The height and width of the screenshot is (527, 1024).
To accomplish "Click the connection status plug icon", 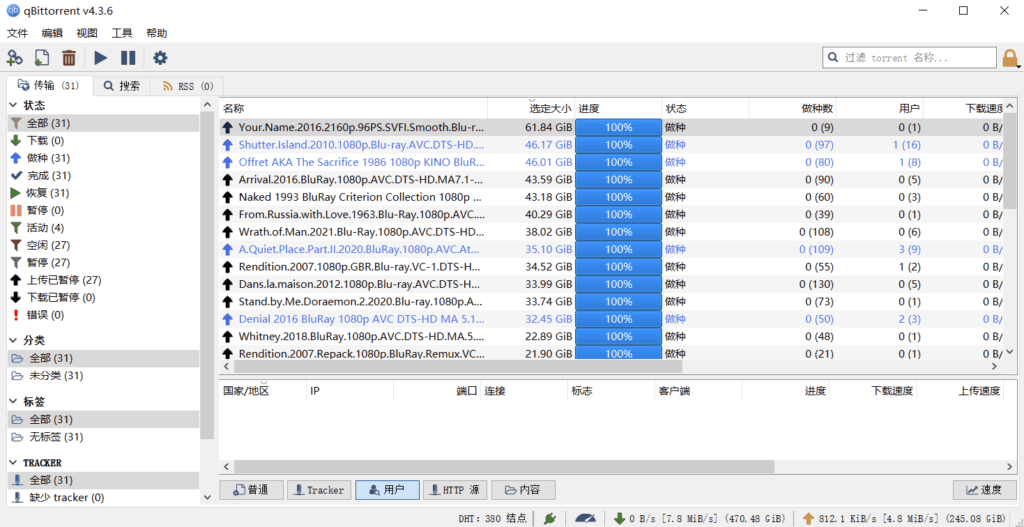I will coord(549,518).
